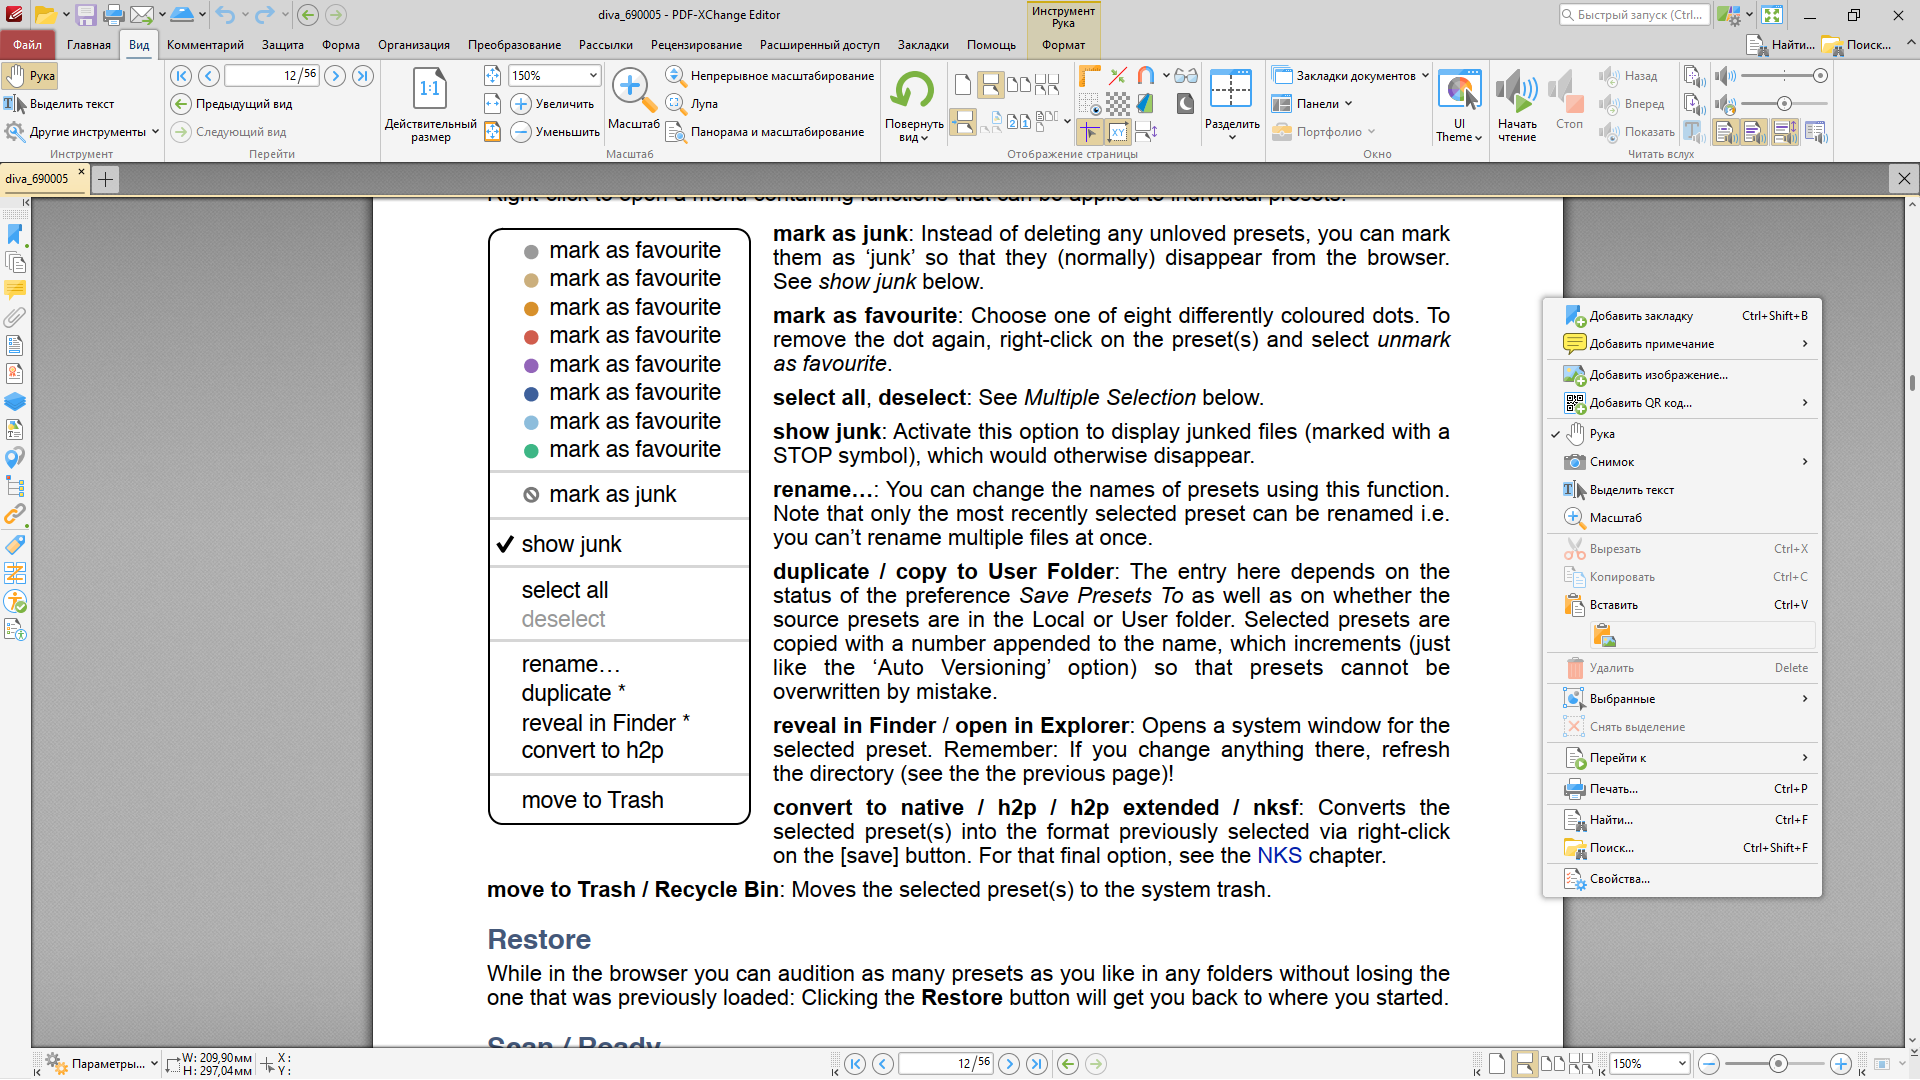This screenshot has width=1920, height=1080.
Task: Choose Вставить in context menu
Action: (x=1681, y=605)
